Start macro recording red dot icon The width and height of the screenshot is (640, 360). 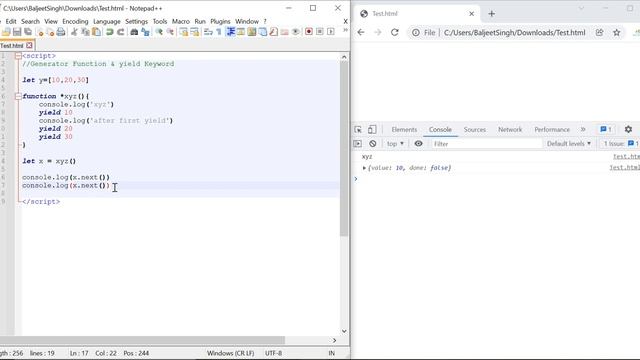pyautogui.click(x=309, y=32)
